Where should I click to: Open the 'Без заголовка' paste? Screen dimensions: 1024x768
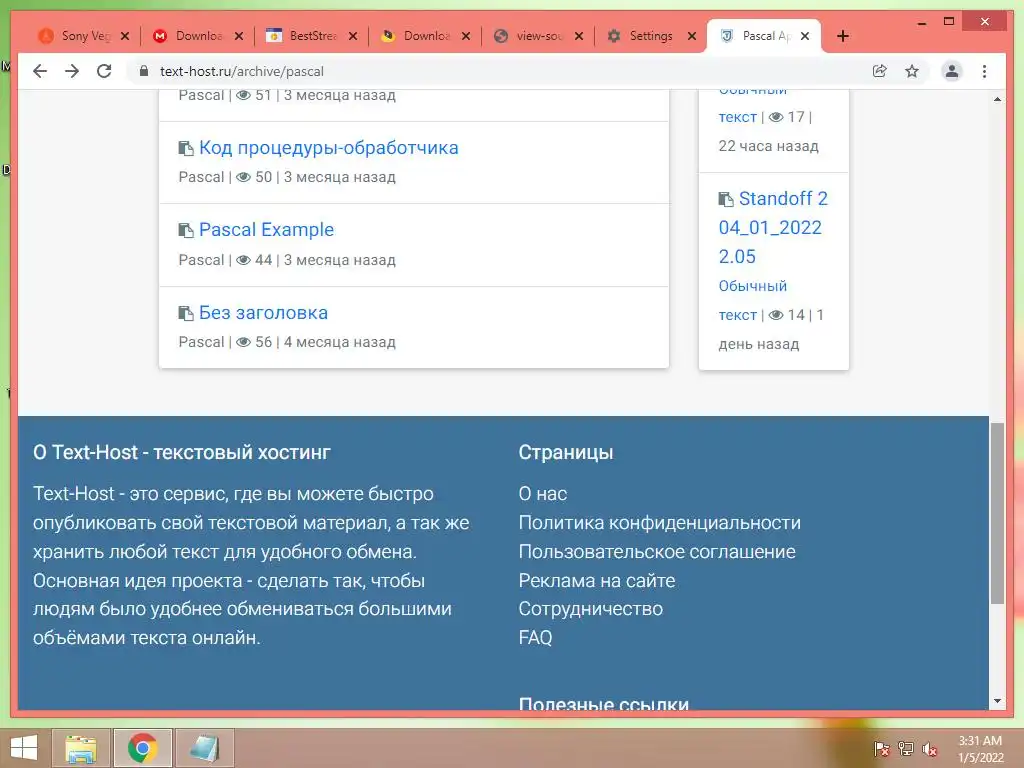[263, 313]
